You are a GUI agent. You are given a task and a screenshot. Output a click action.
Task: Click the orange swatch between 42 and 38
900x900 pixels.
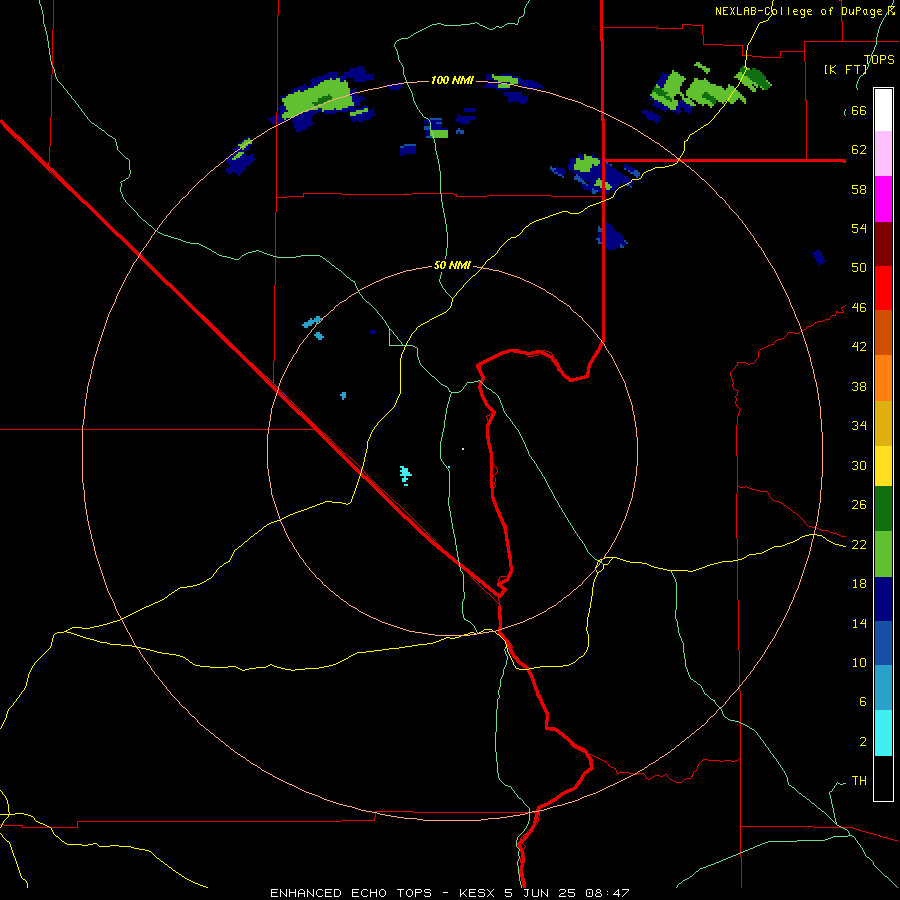[883, 378]
